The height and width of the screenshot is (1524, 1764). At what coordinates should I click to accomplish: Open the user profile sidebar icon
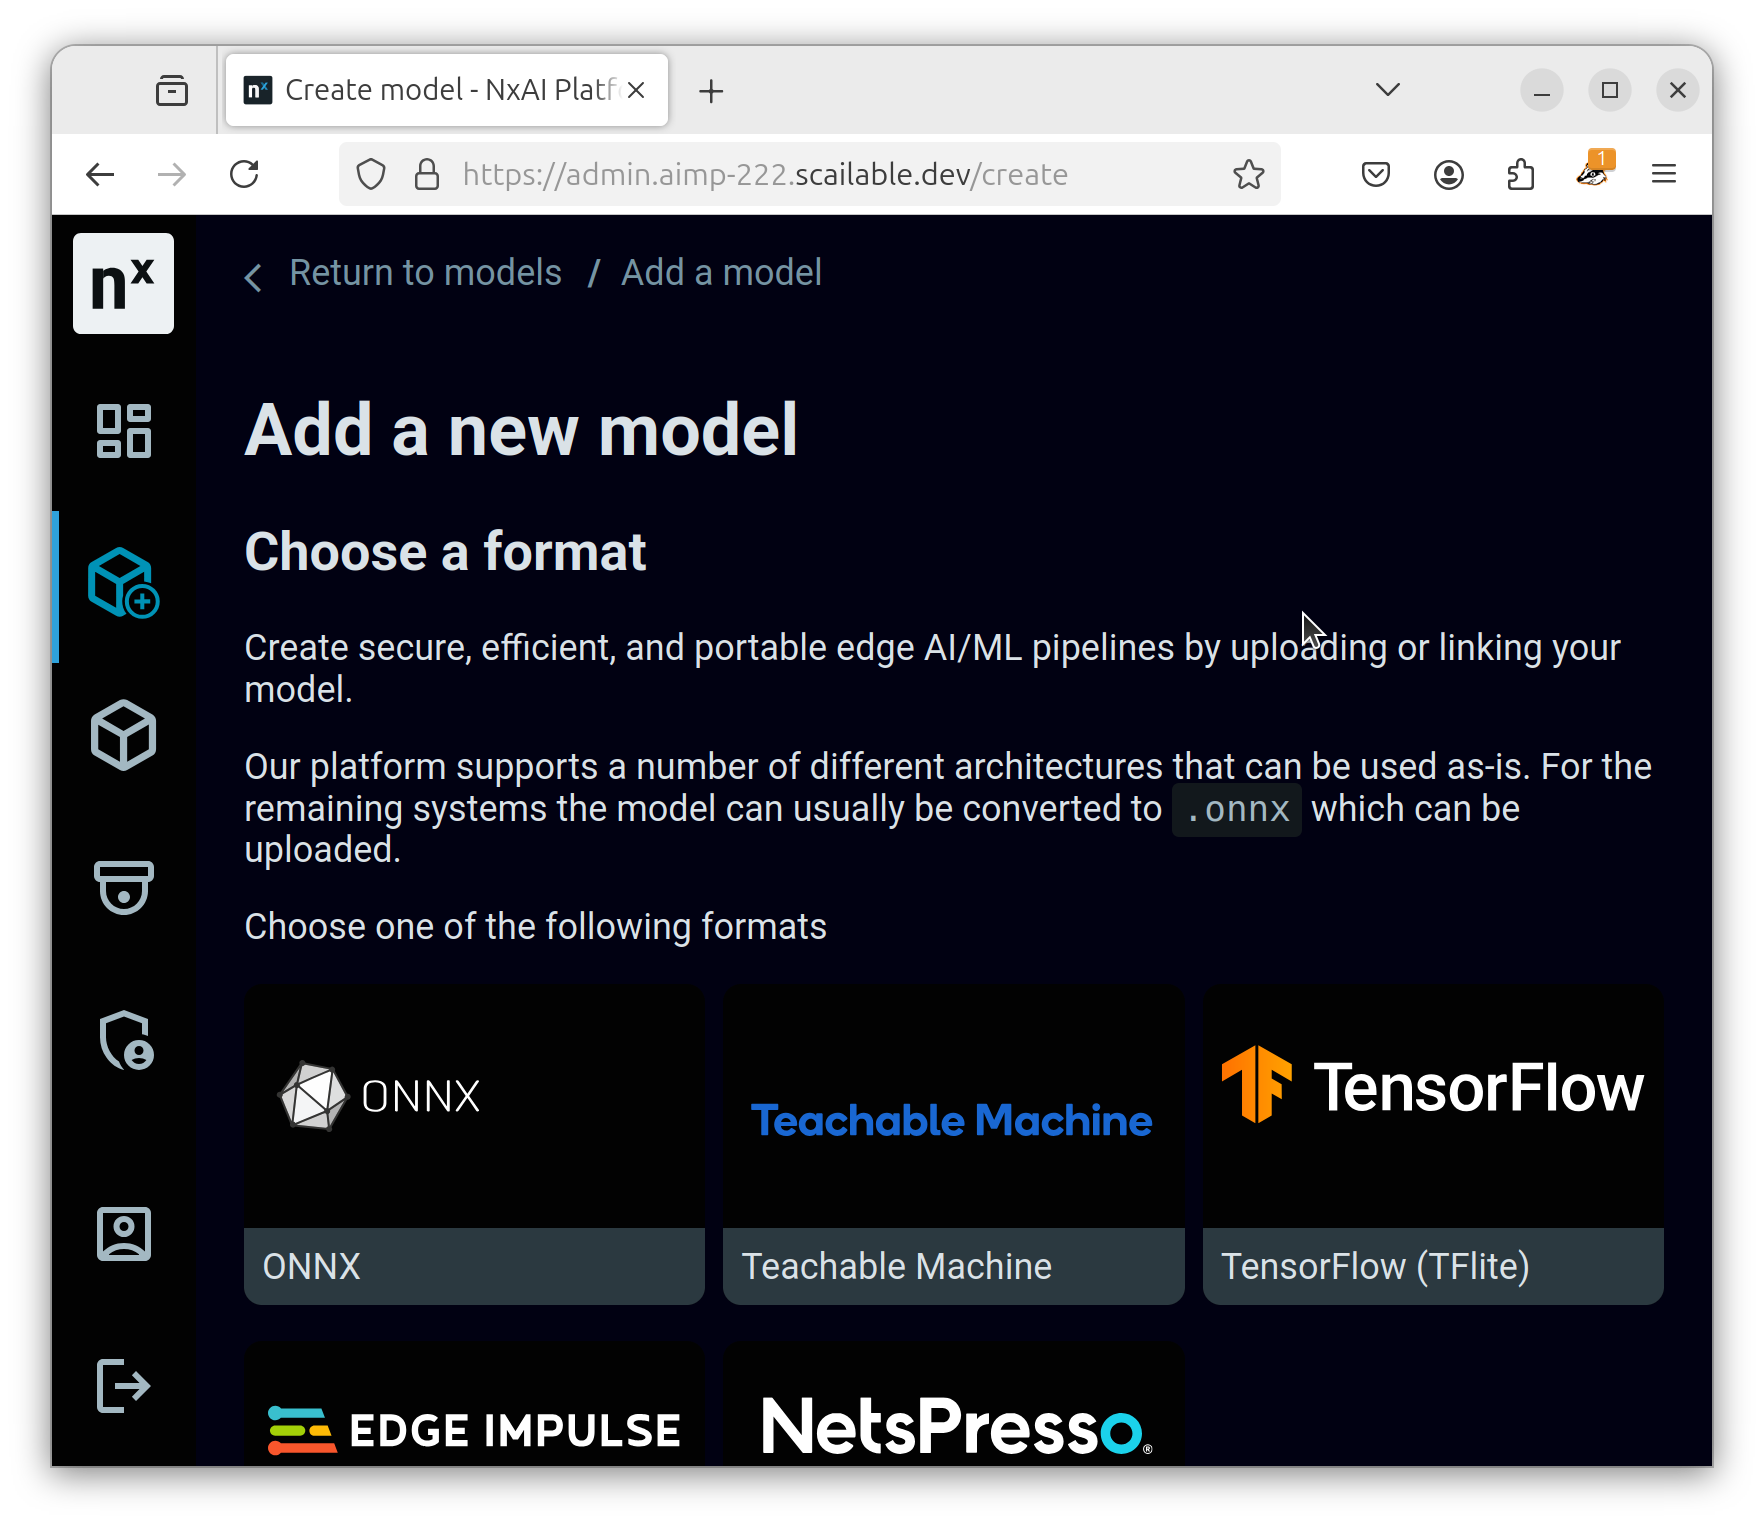pos(123,1233)
